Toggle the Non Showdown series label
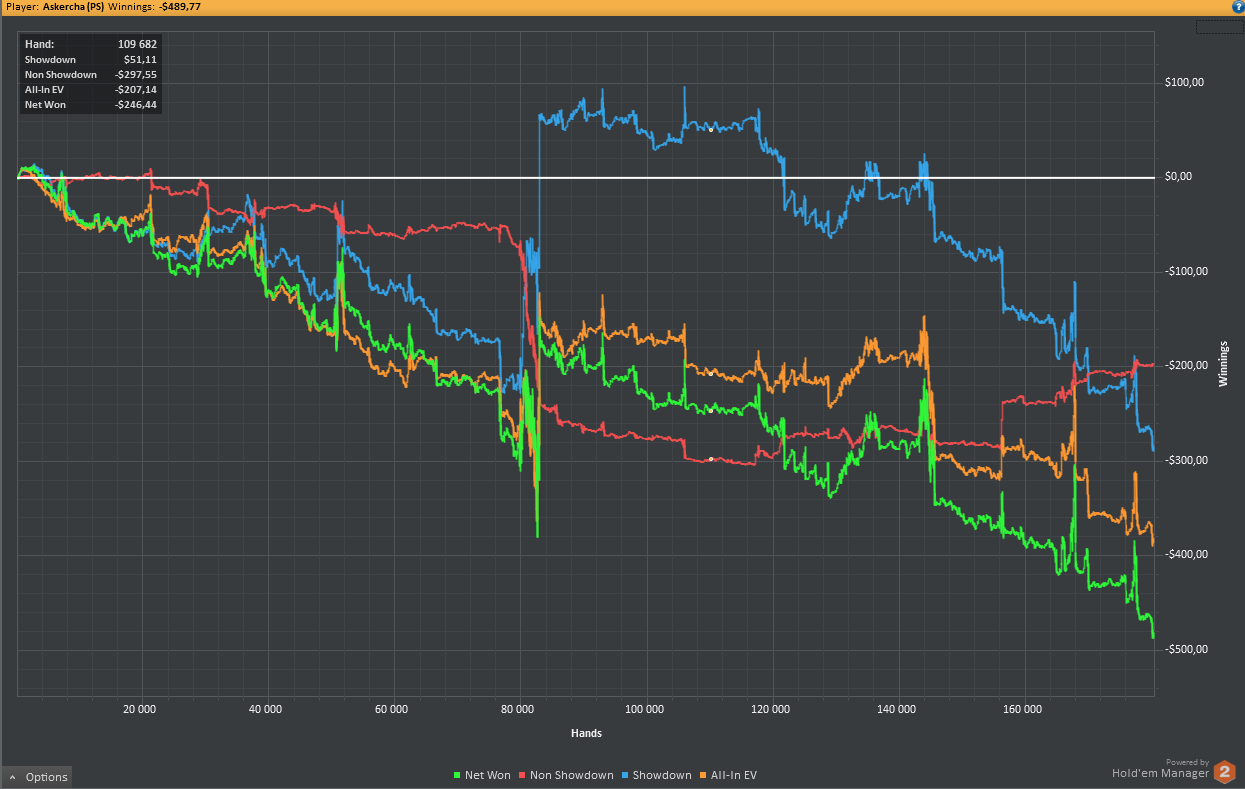This screenshot has height=789, width=1245. (572, 776)
